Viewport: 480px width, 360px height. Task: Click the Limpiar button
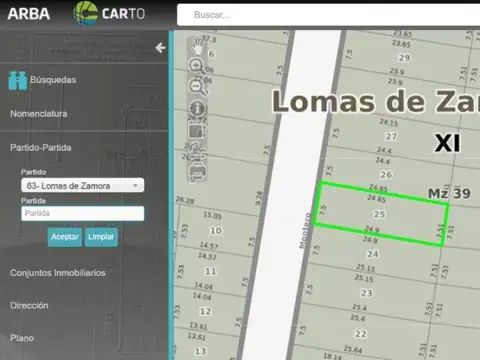click(x=101, y=237)
